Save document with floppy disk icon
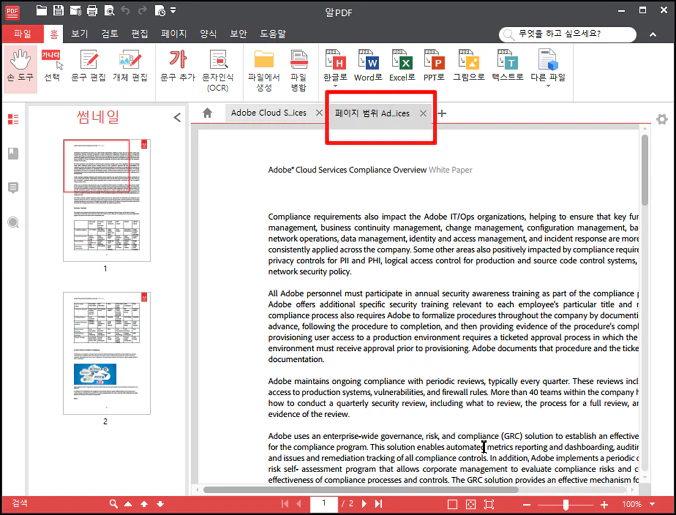Image resolution: width=676 pixels, height=515 pixels. click(58, 10)
